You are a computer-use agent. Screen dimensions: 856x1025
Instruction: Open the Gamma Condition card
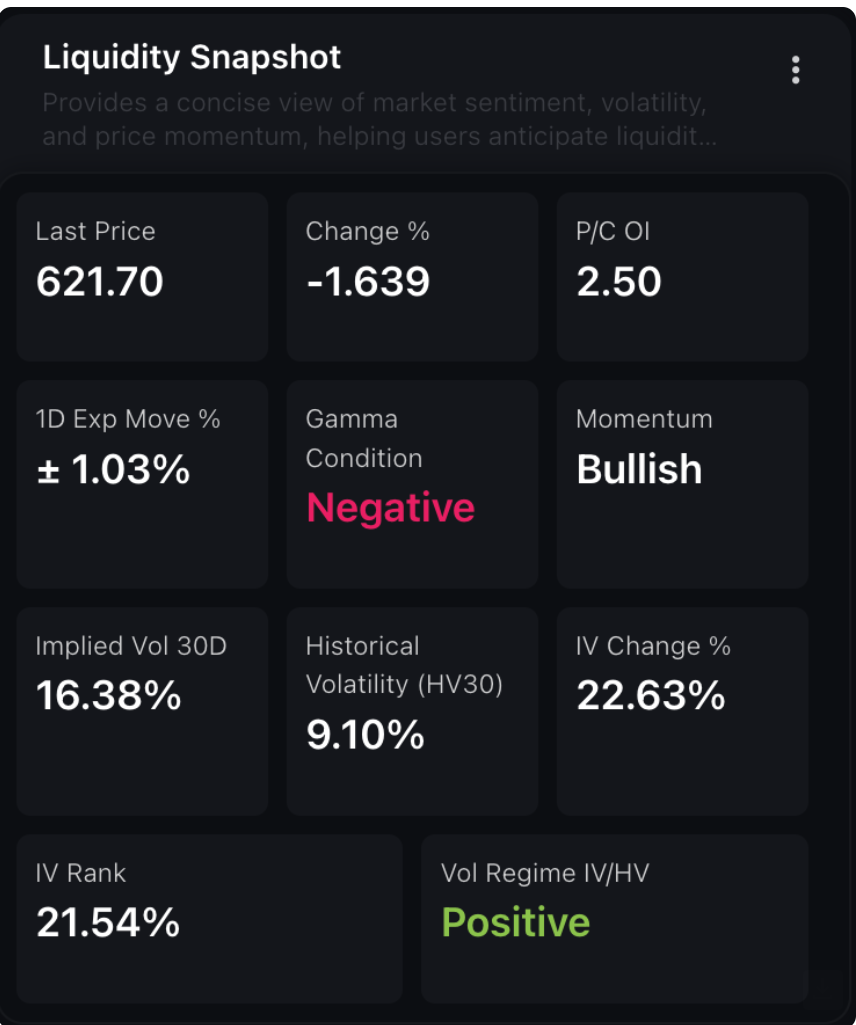coord(413,484)
